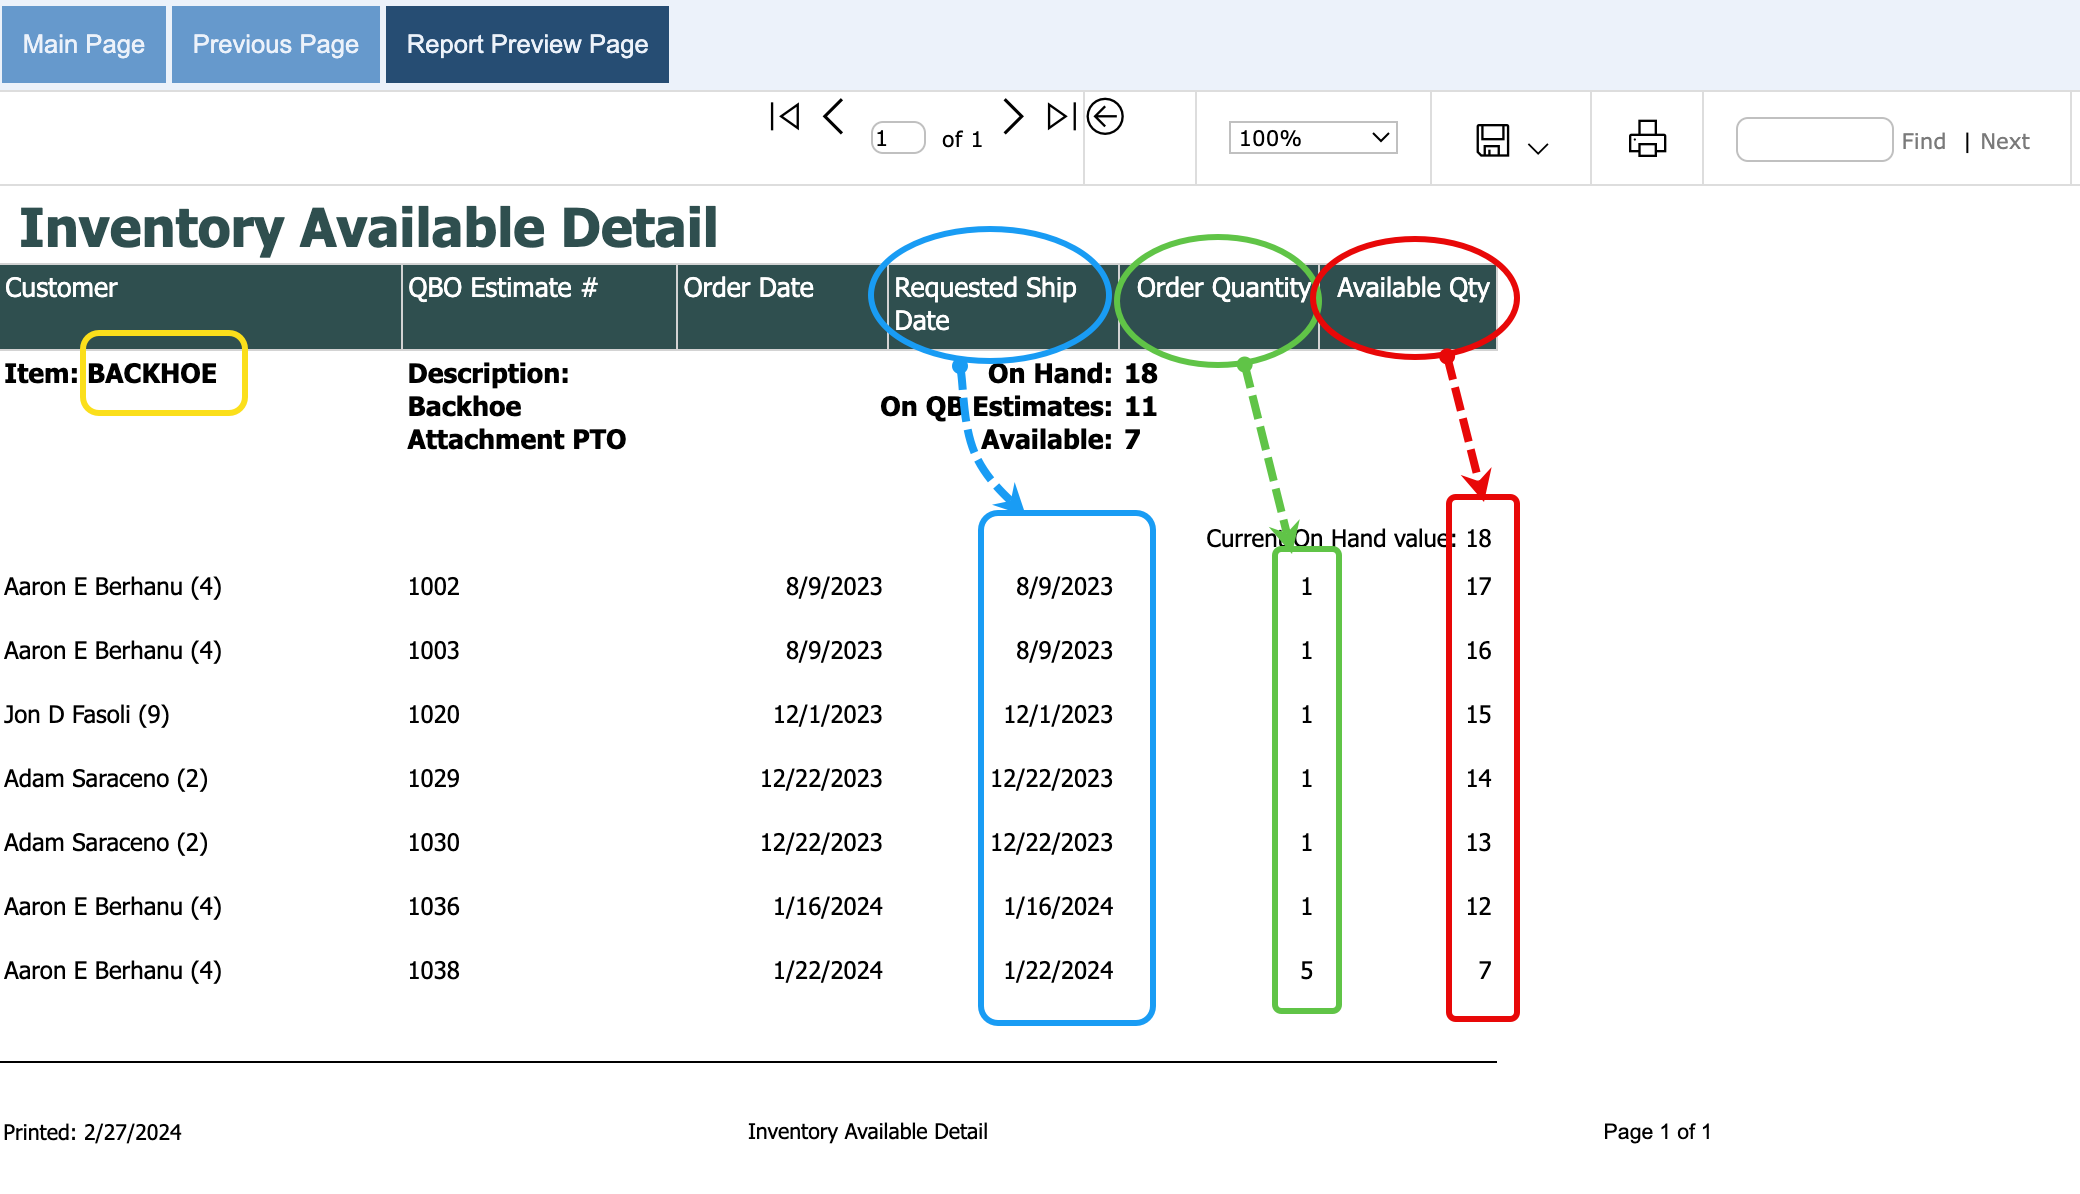2080x1194 pixels.
Task: Jump to last page of report
Action: [1061, 117]
